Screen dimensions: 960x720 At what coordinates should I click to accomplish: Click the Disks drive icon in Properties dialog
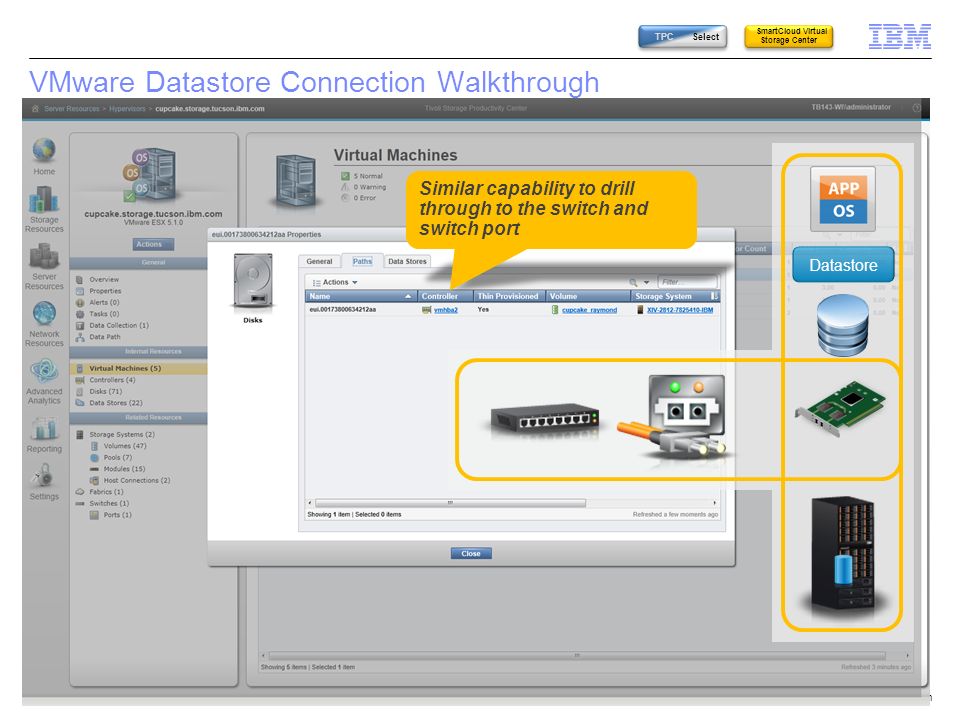click(253, 281)
